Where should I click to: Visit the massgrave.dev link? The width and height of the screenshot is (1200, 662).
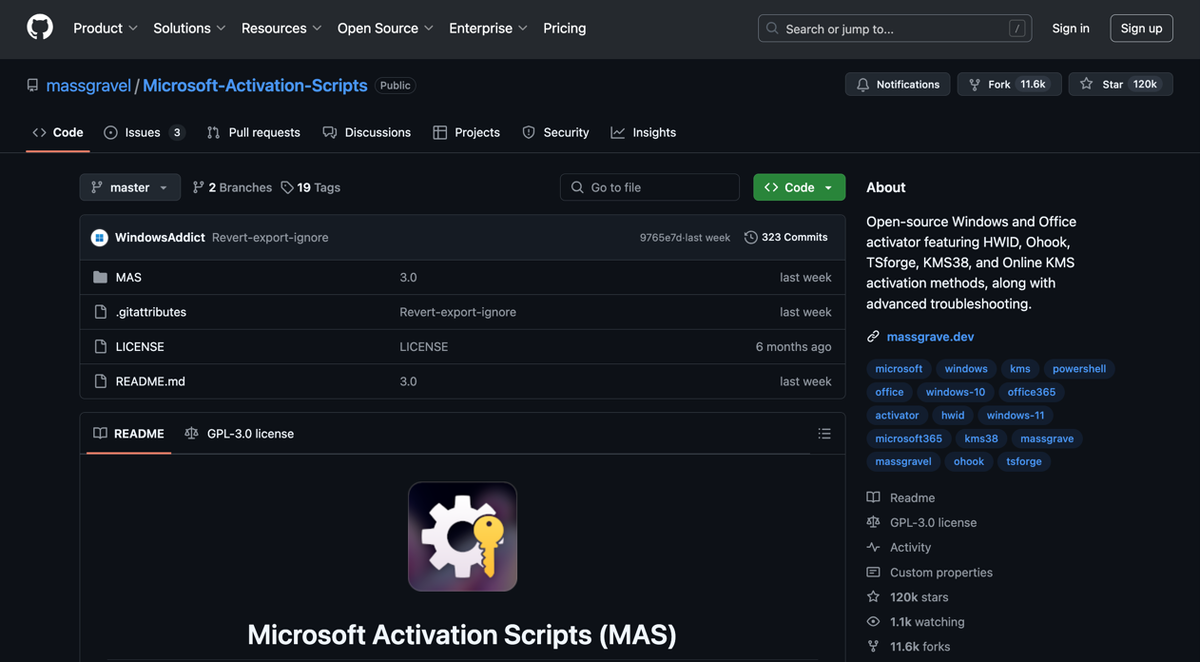(930, 337)
